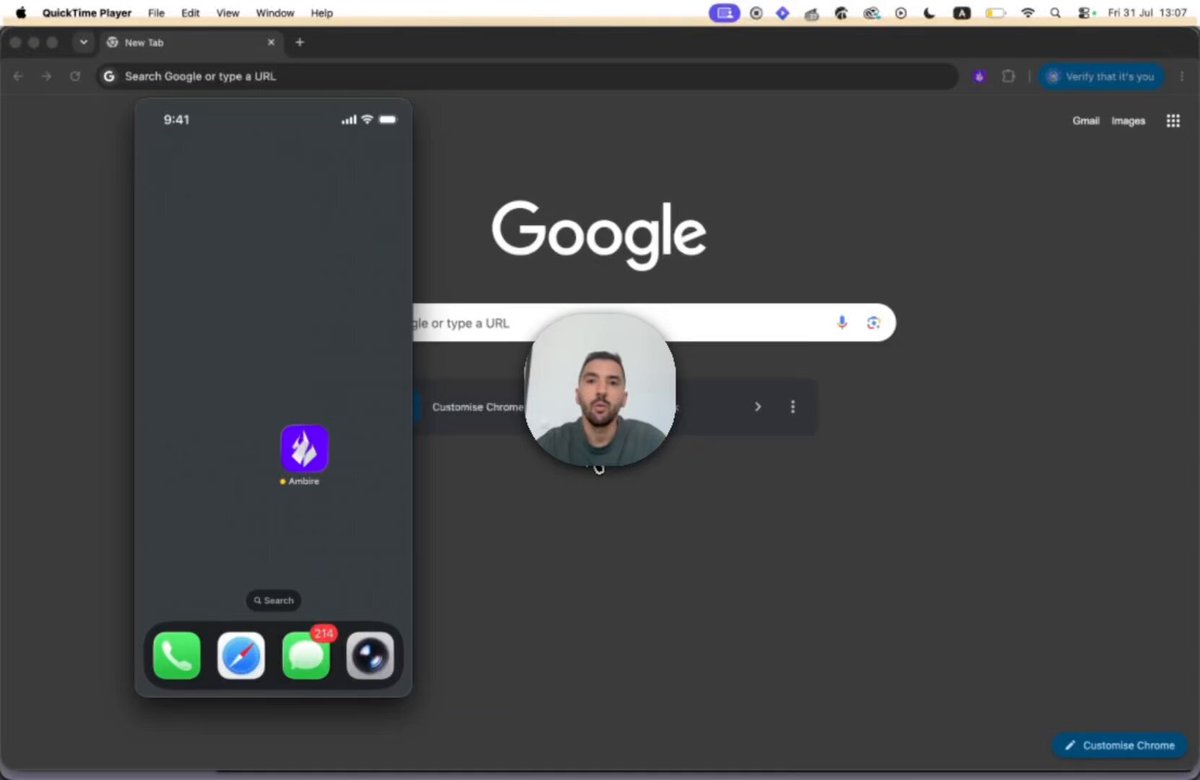This screenshot has width=1200, height=780.
Task: Open the Wi-Fi menu bar icon
Action: (x=1028, y=13)
